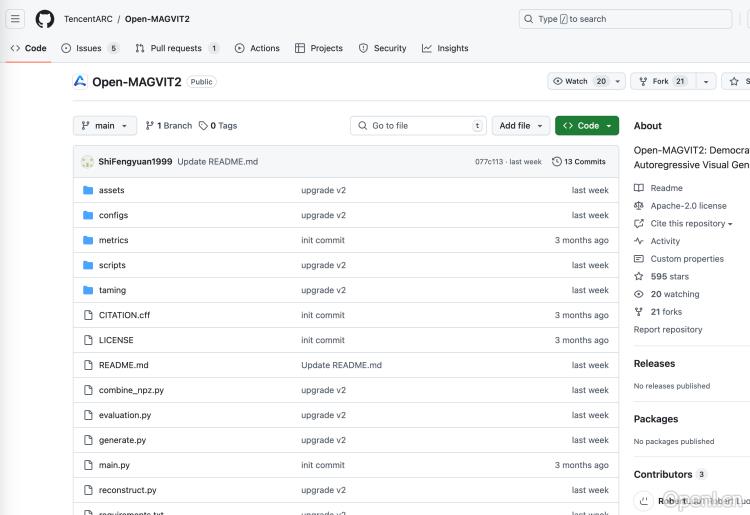Open the Insights tab
This screenshot has height=515, width=750.
(445, 48)
